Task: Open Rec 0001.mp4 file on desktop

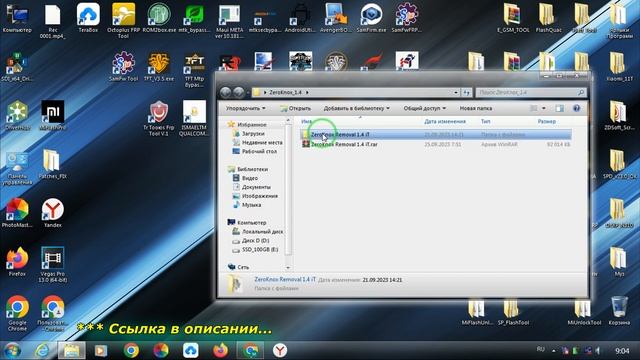Action: (53, 20)
